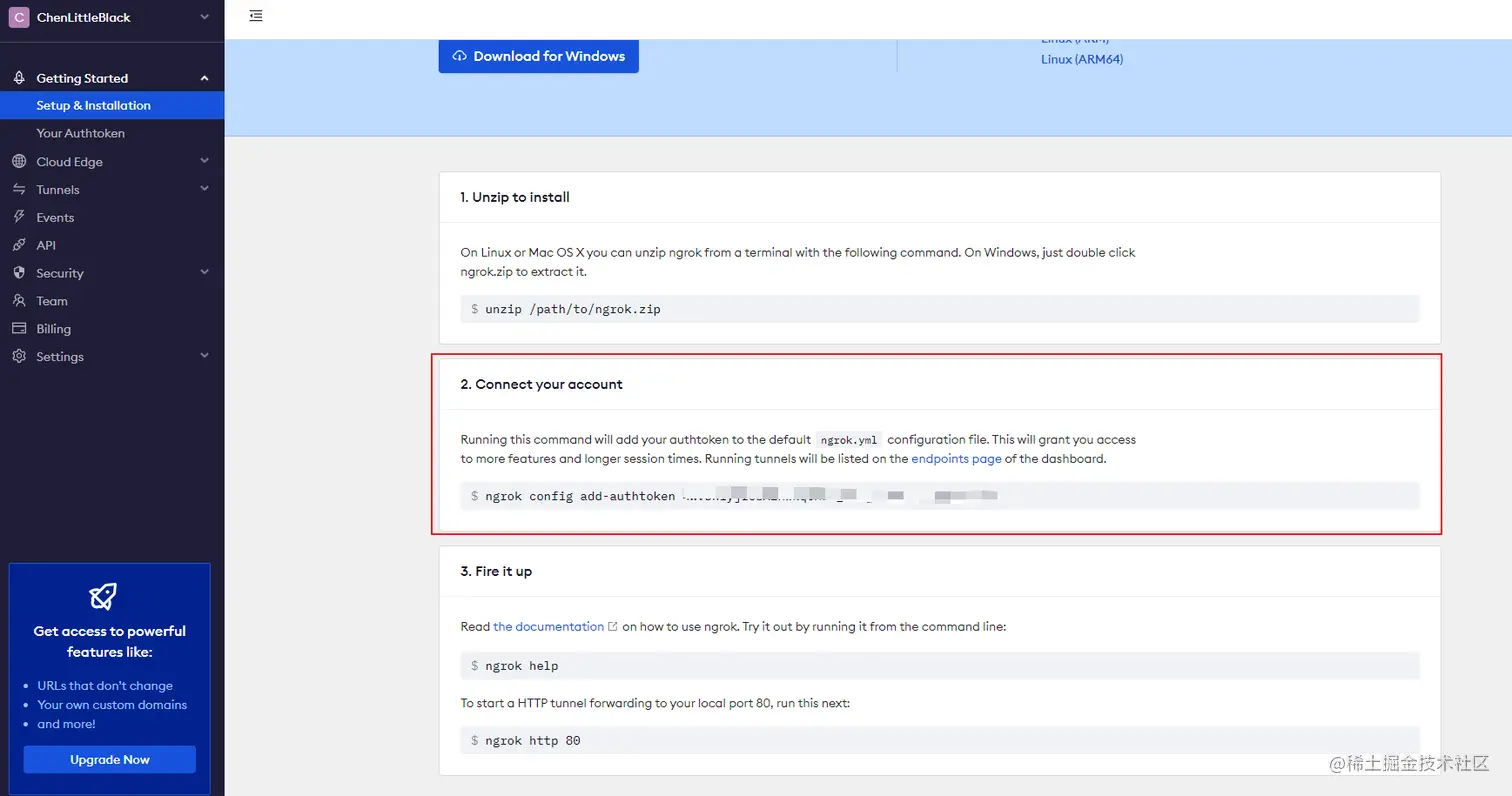1512x796 pixels.
Task: Expand the Settings chevron
Action: pos(204,357)
